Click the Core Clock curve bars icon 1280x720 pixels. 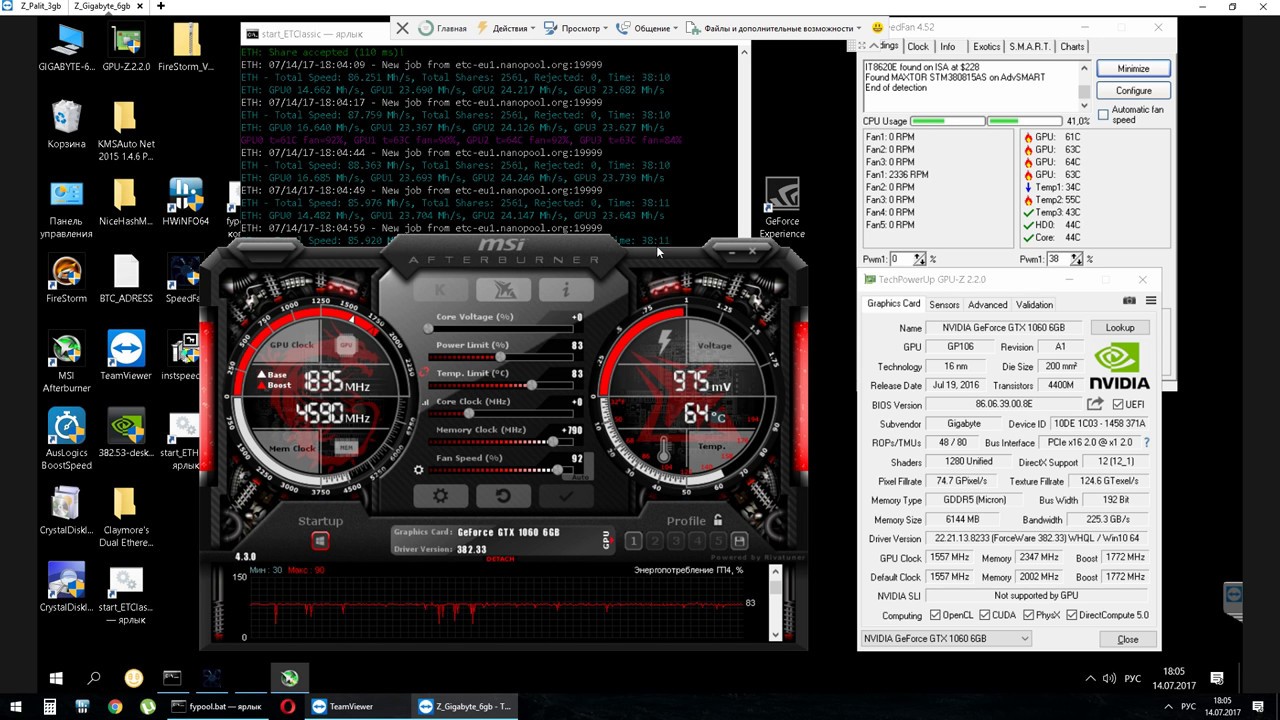[427, 402]
